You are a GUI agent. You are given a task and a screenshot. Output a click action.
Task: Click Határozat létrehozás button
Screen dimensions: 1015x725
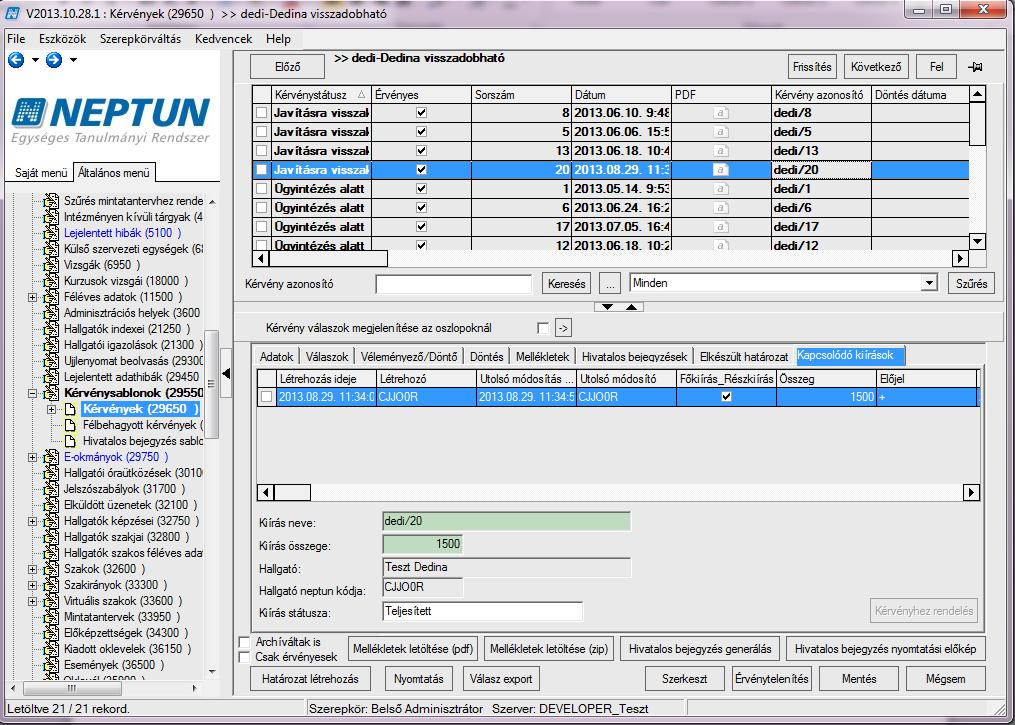click(310, 679)
